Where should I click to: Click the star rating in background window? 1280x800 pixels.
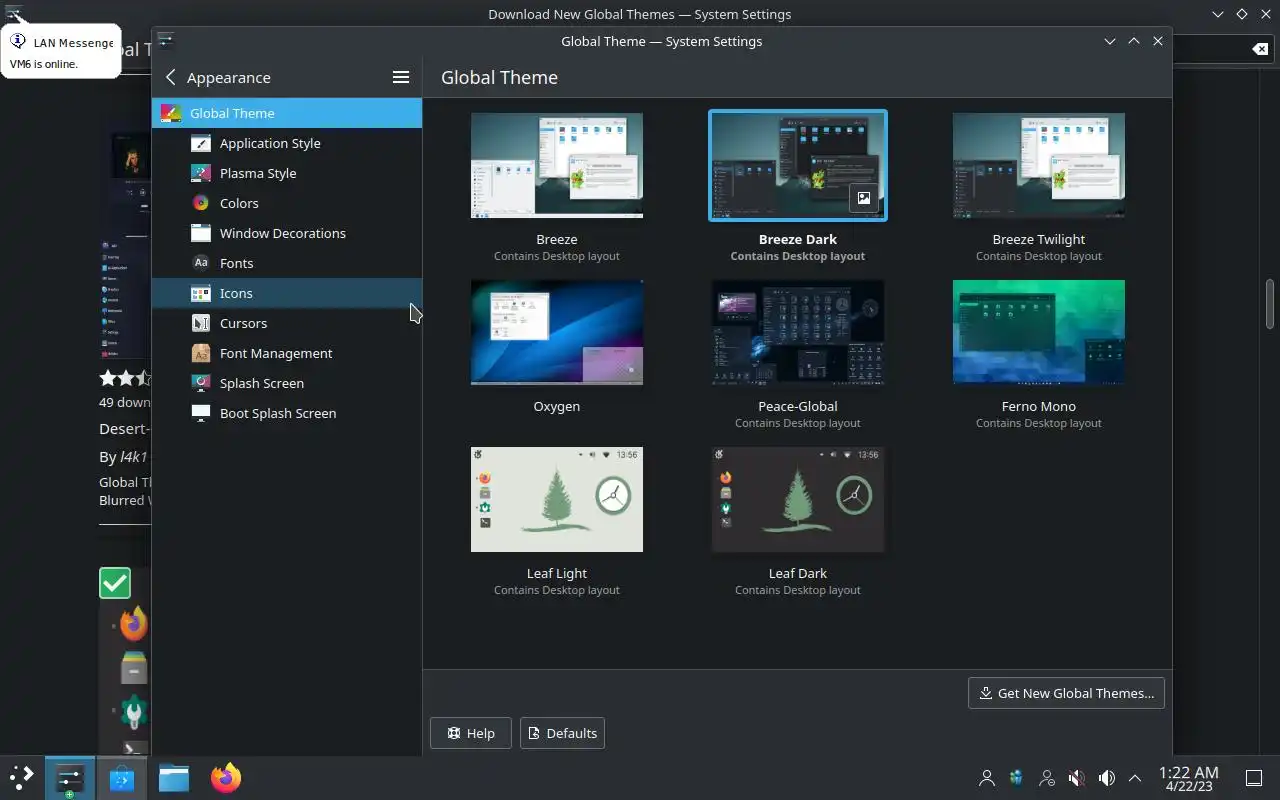coord(125,378)
